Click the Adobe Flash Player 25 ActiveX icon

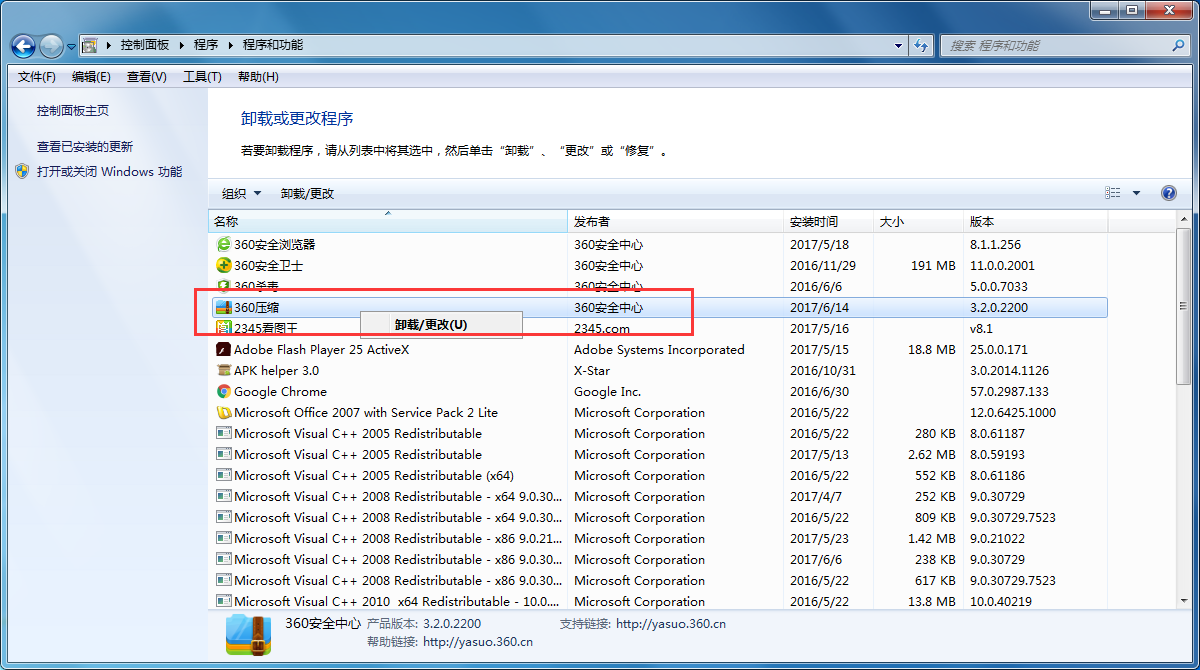224,349
